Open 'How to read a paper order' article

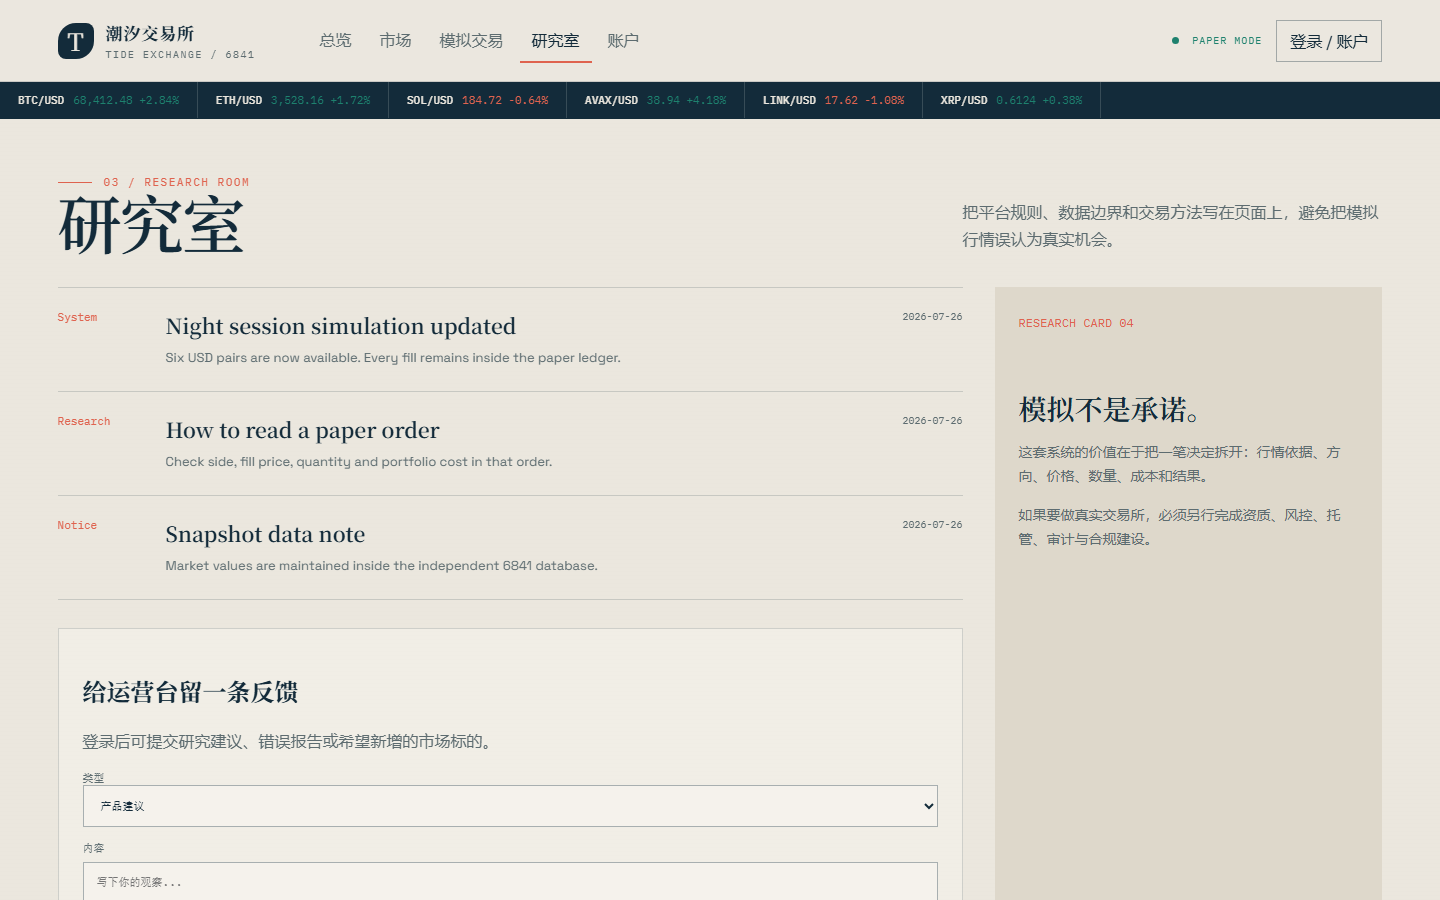303,430
